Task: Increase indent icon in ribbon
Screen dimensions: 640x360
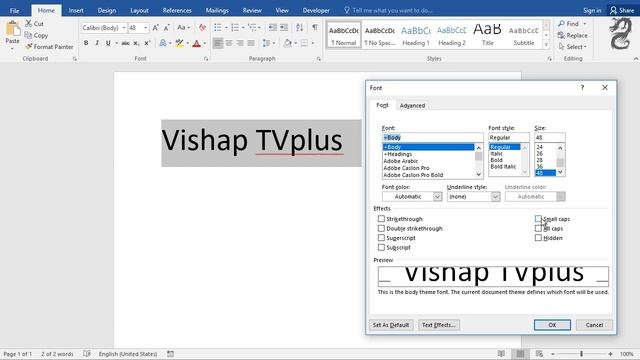Action: [284, 28]
